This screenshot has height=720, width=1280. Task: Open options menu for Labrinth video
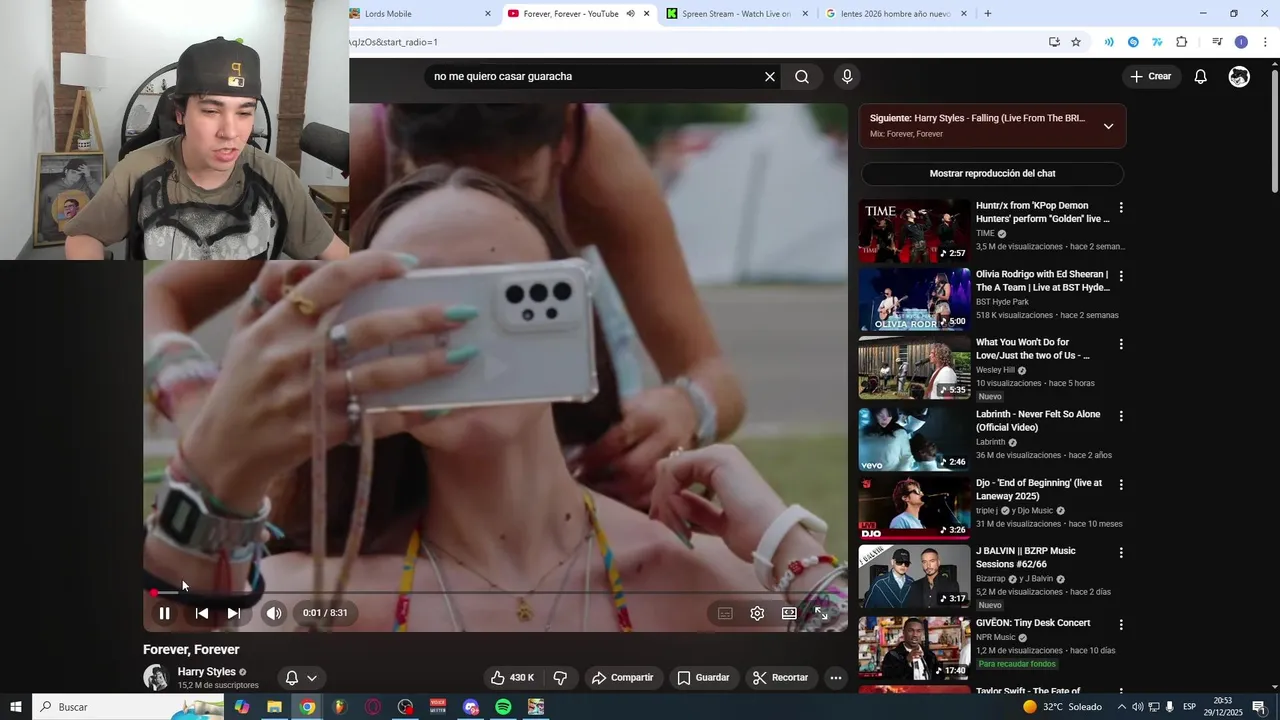click(1121, 416)
